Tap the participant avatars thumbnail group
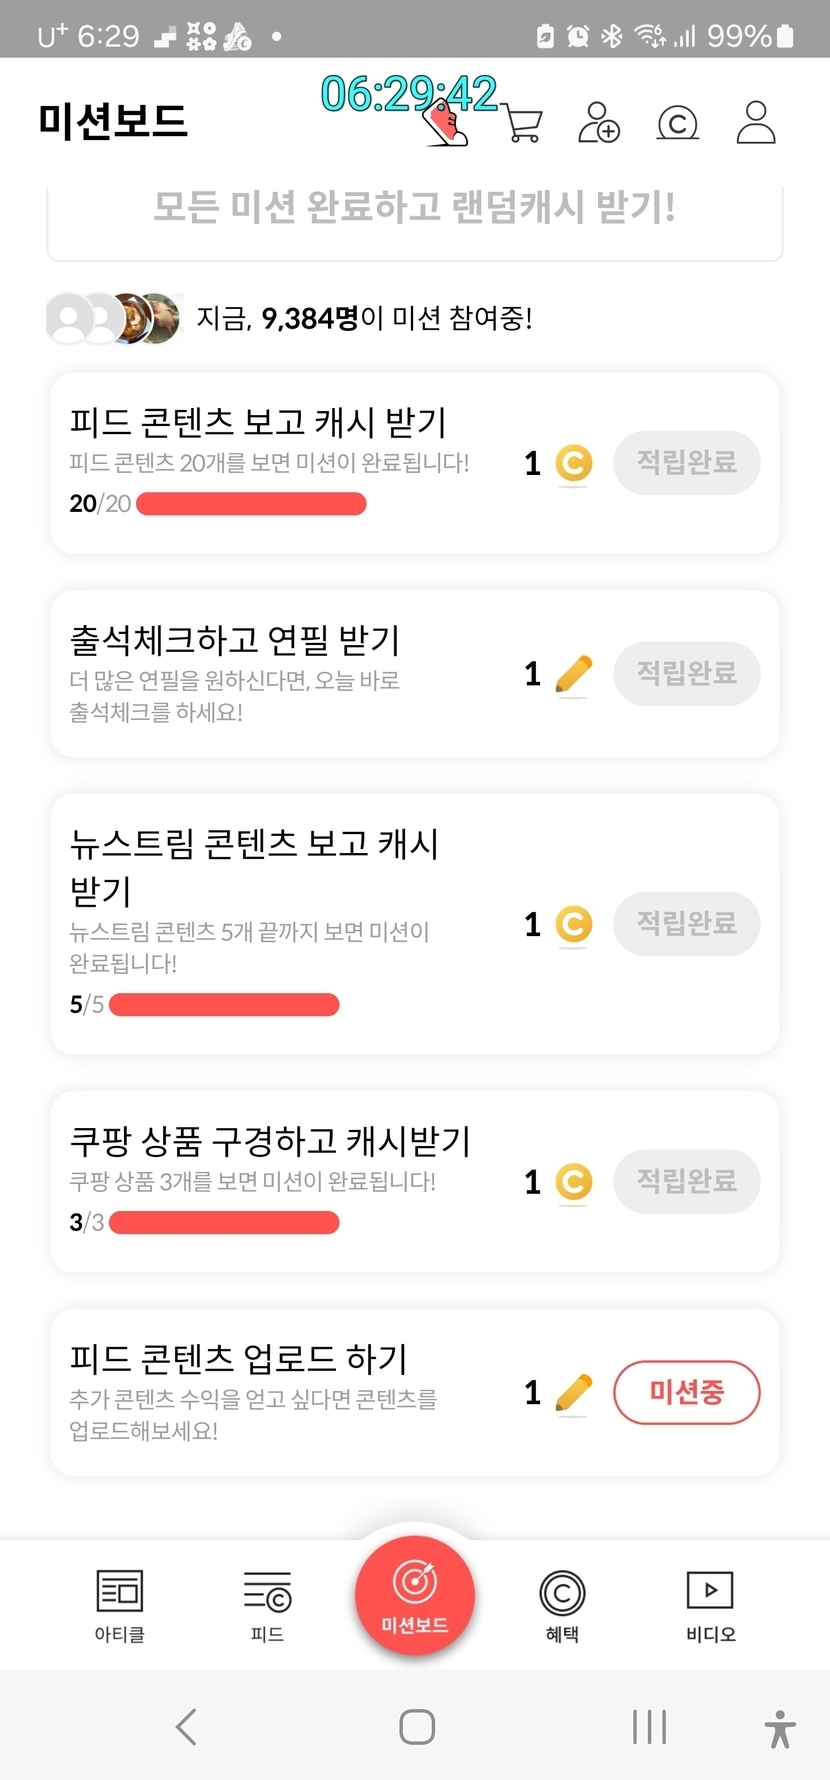This screenshot has height=1780, width=830. click(x=115, y=318)
